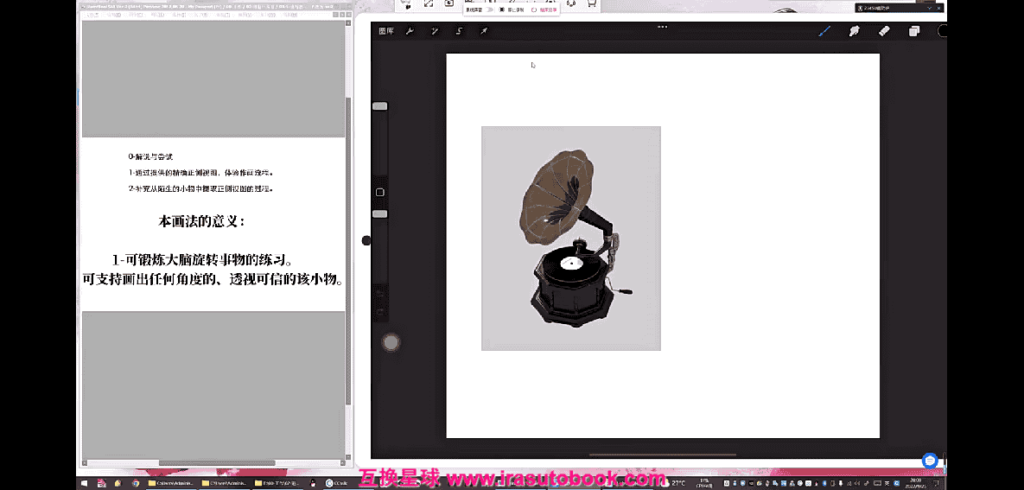
Task: Collapse the small dark panel via its chevron
Action: point(929,8)
